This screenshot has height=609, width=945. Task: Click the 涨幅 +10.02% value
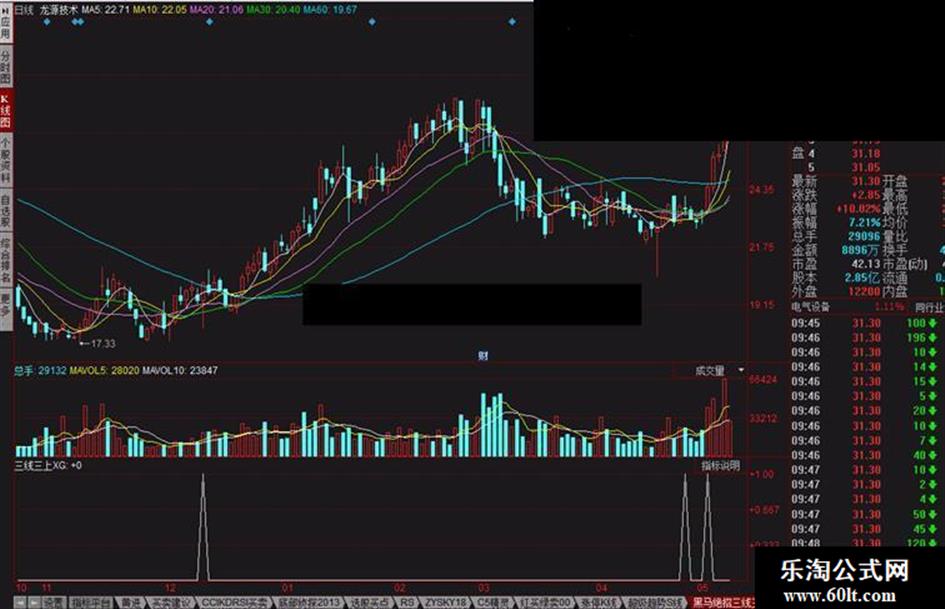[x=858, y=209]
